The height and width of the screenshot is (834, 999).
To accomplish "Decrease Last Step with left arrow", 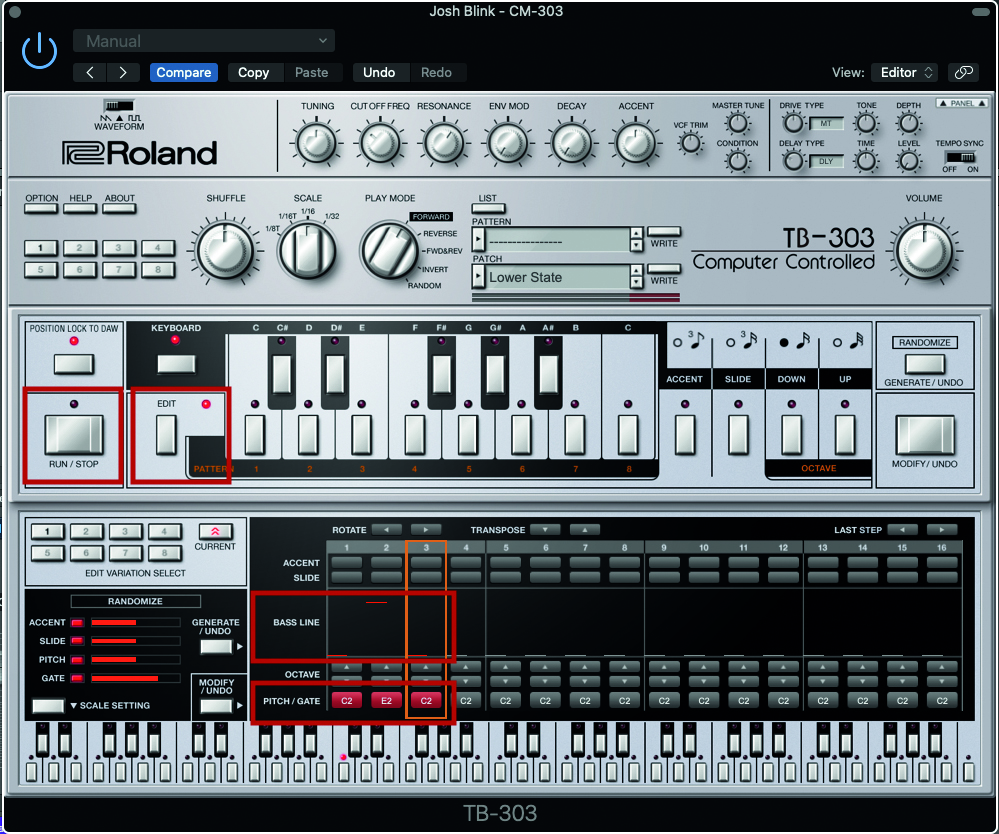I will click(x=902, y=529).
